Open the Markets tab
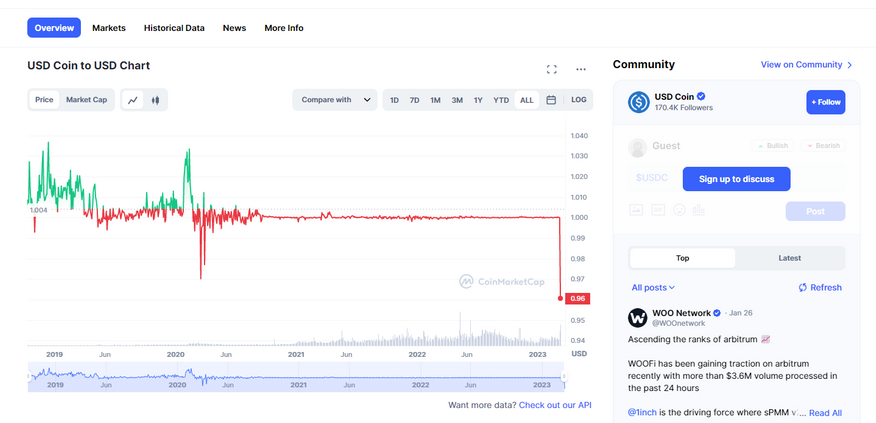The width and height of the screenshot is (876, 423). pos(109,28)
